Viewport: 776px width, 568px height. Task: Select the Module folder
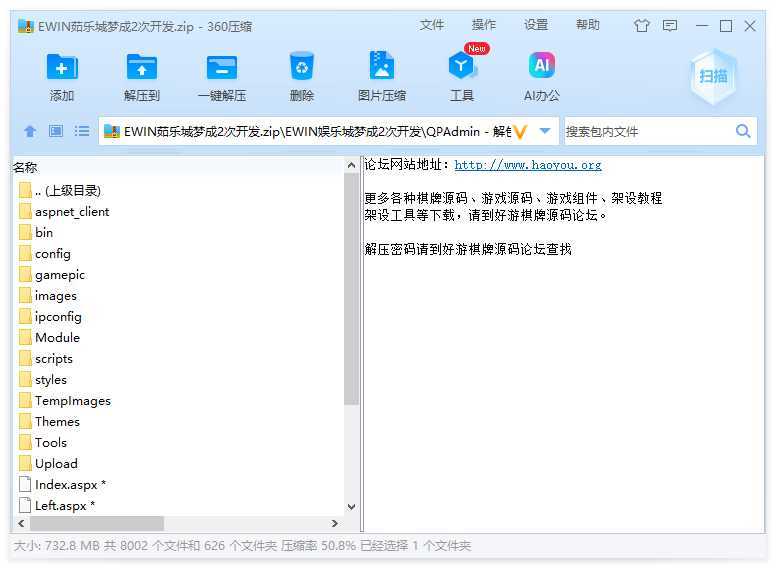point(49,337)
